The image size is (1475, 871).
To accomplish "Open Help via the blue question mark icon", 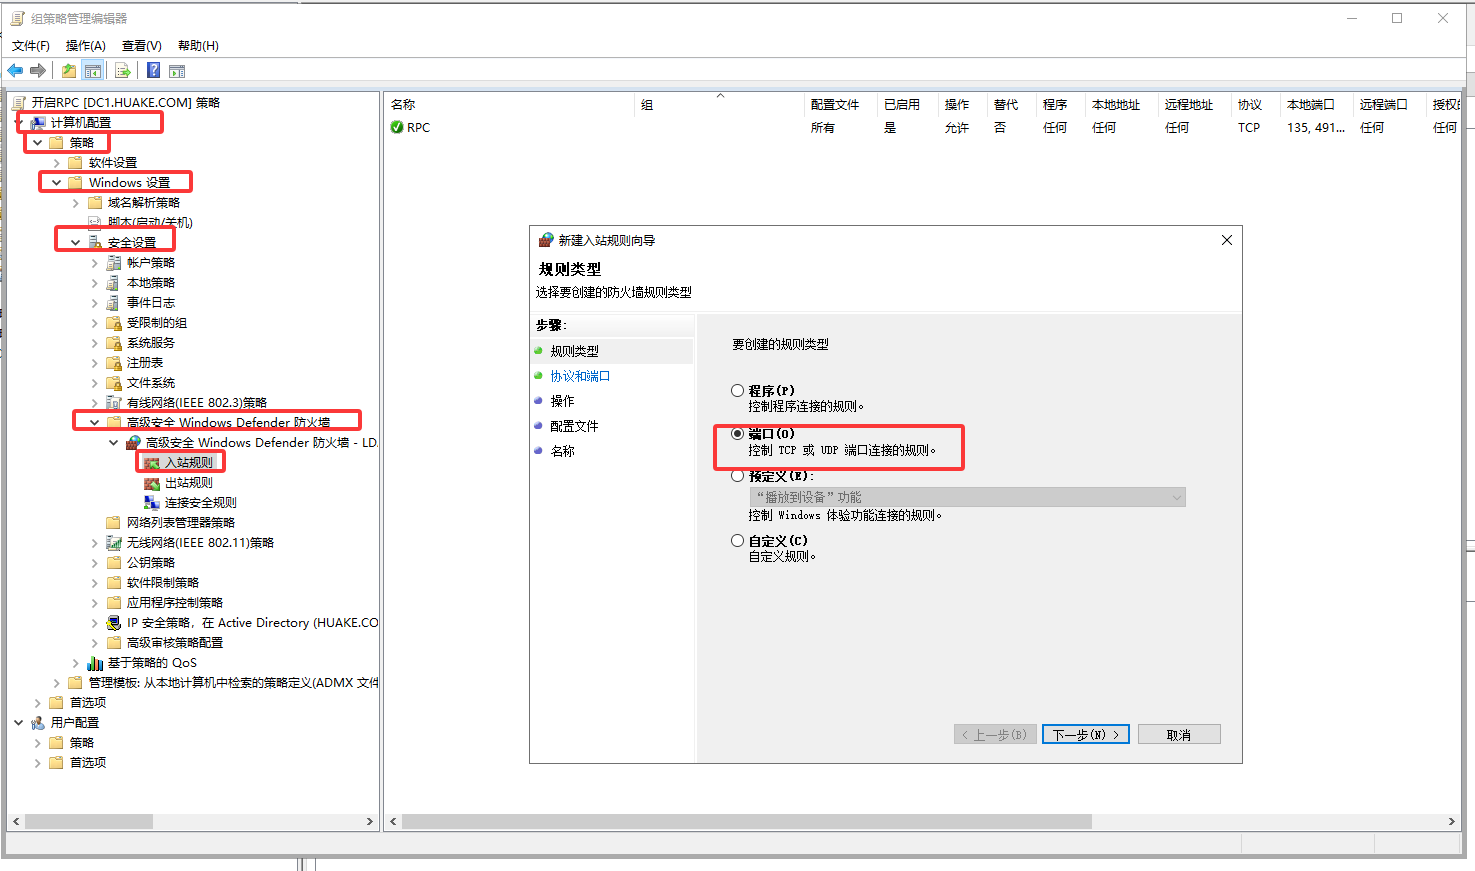I will tap(153, 70).
